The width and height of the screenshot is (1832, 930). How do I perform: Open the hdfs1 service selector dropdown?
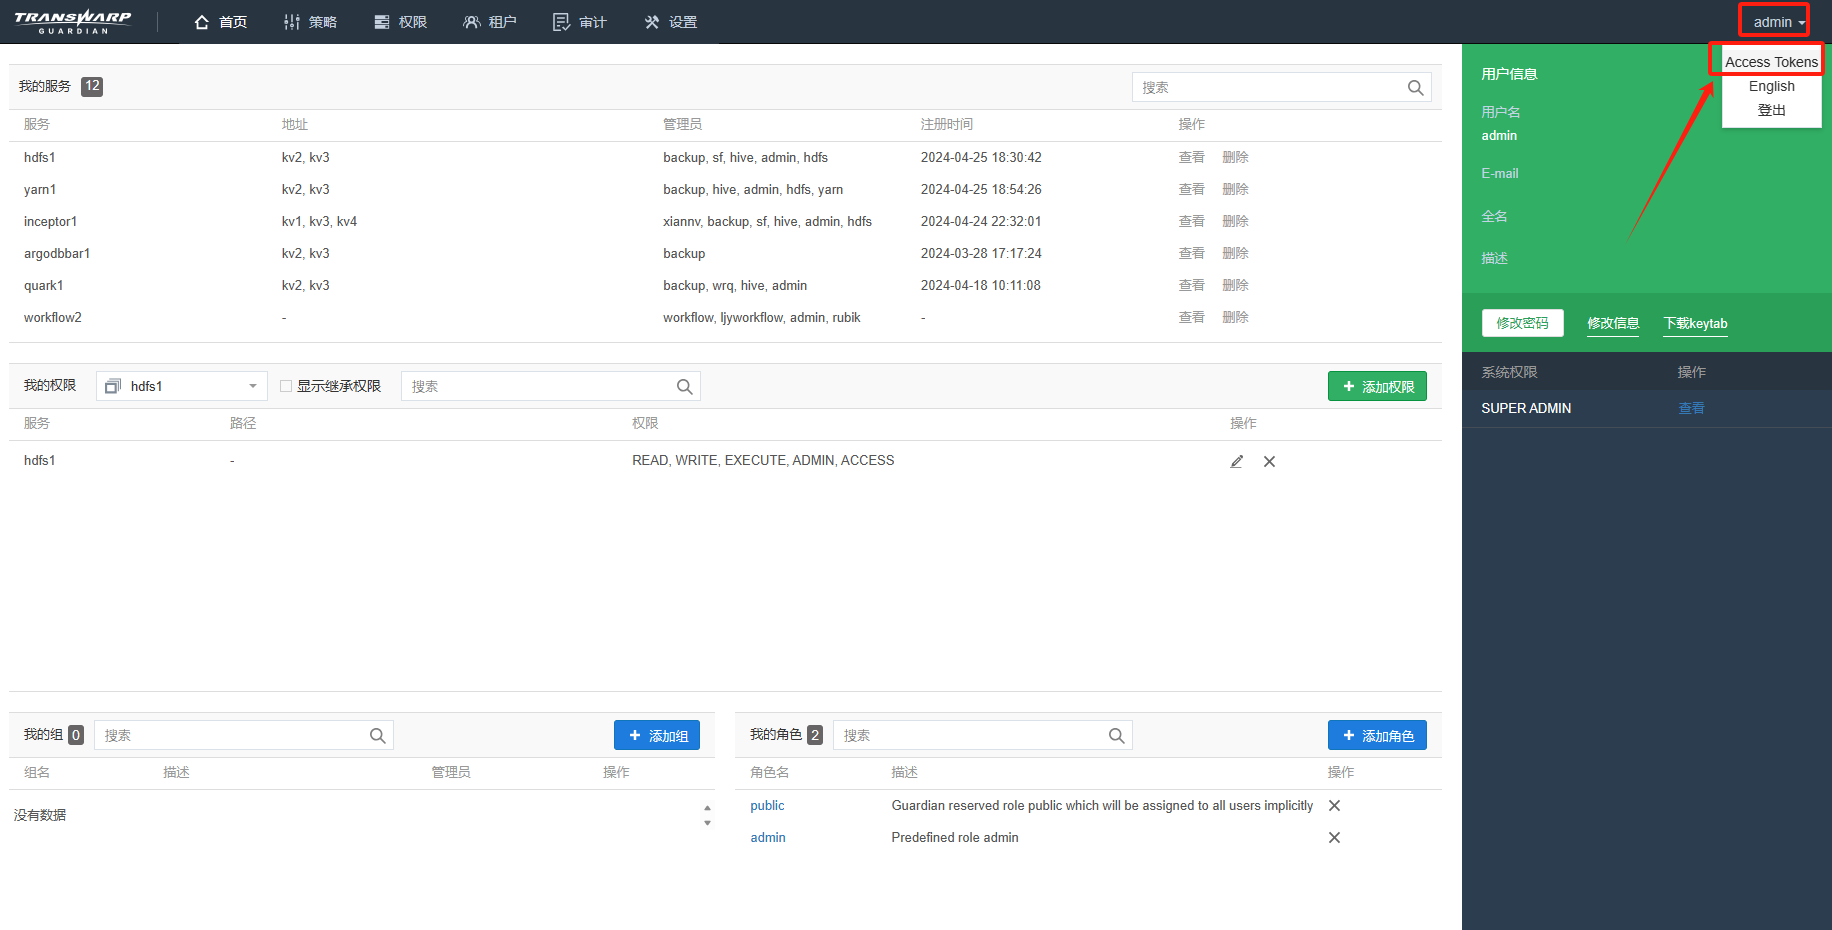coord(182,386)
